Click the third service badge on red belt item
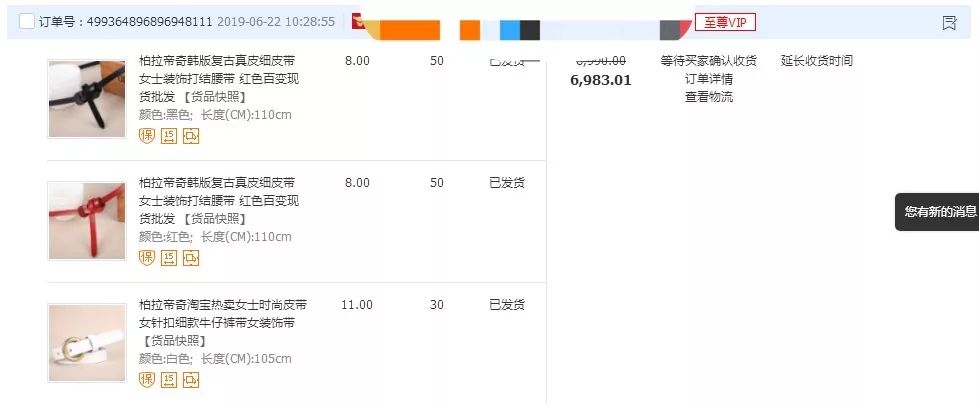Viewport: 979px width, 404px height. [191, 257]
